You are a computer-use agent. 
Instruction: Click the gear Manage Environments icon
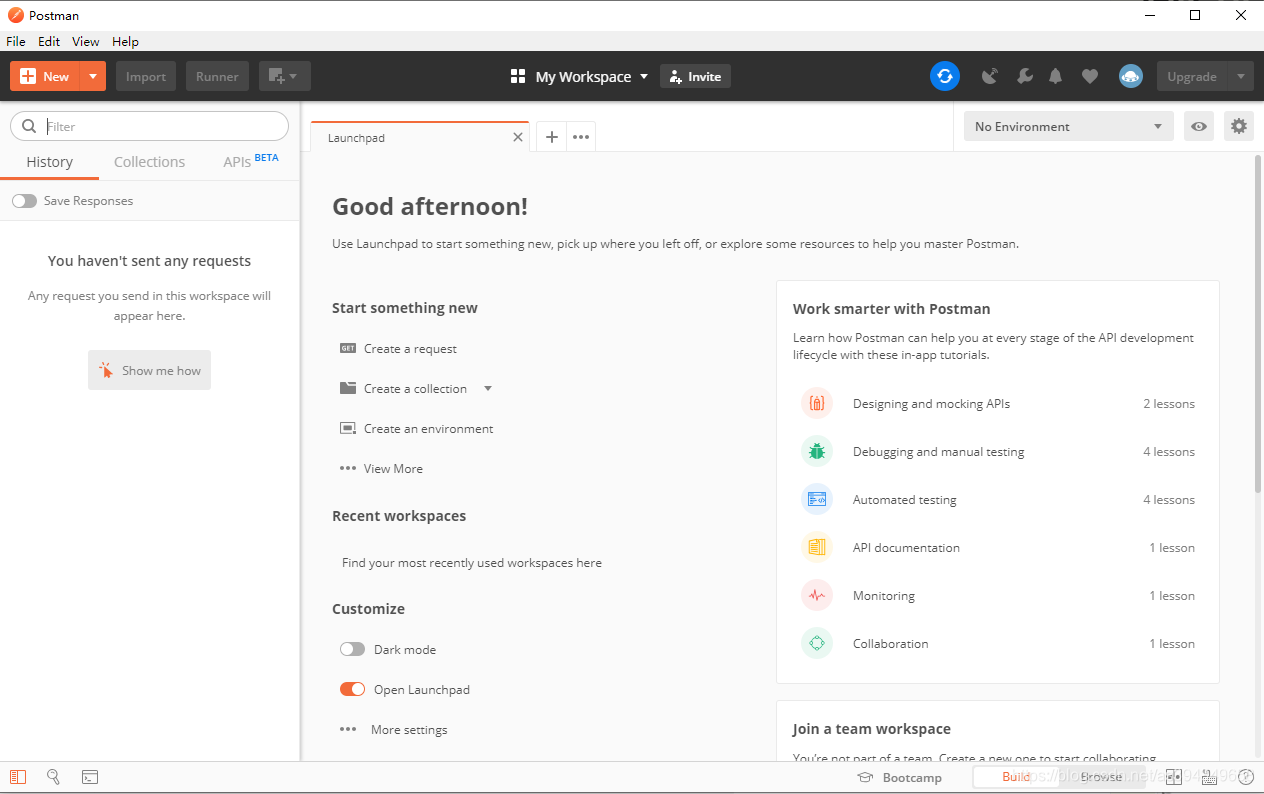pyautogui.click(x=1239, y=126)
